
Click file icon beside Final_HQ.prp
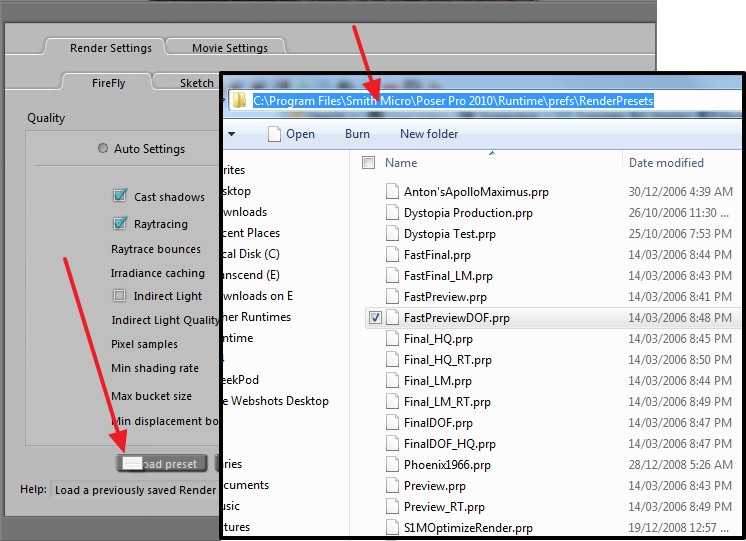pyautogui.click(x=392, y=338)
